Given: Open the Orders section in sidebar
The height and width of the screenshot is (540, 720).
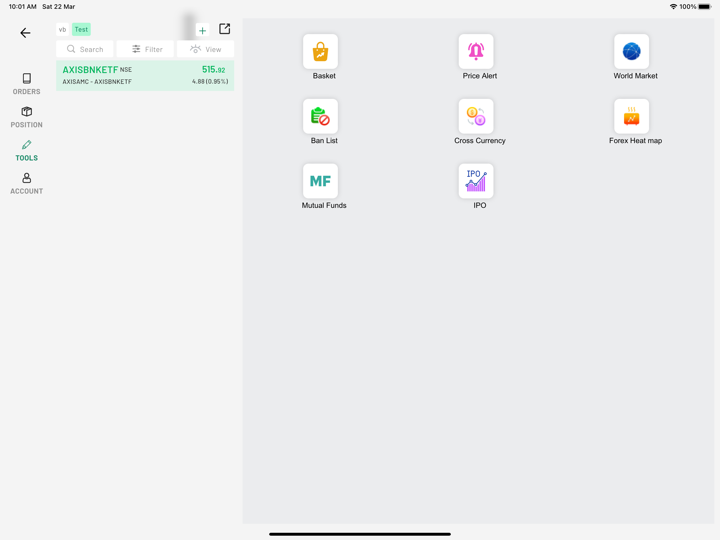Looking at the screenshot, I should pos(27,84).
